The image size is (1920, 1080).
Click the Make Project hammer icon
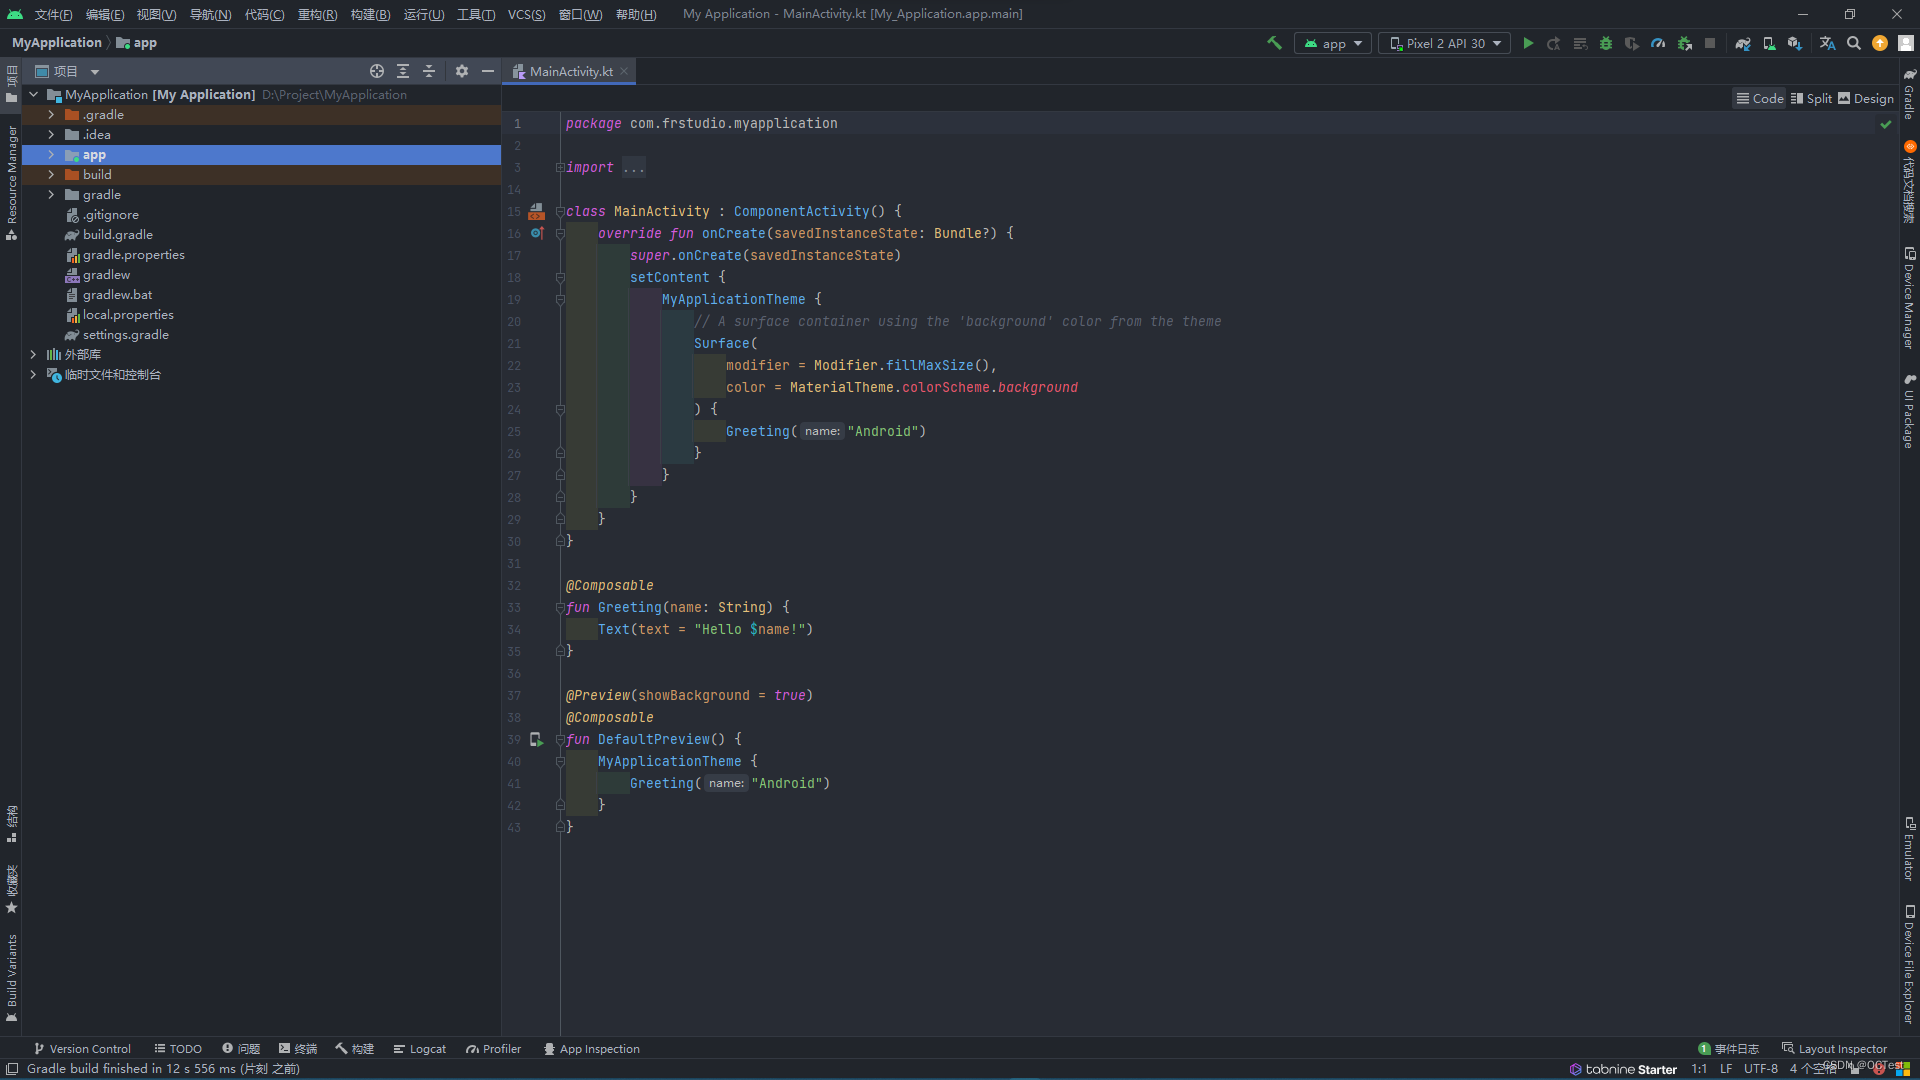(x=1274, y=43)
